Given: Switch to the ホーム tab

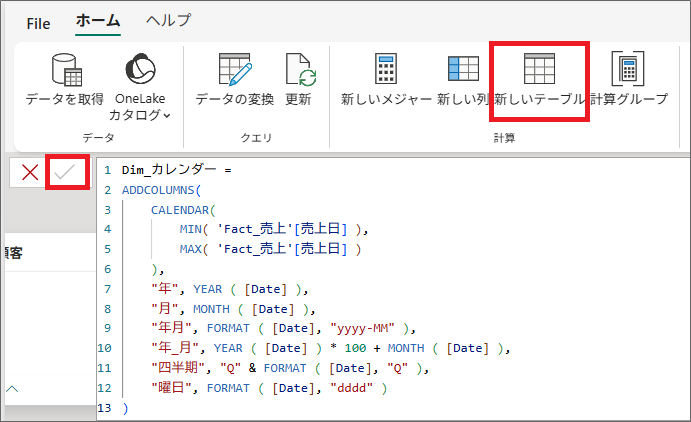Looking at the screenshot, I should click(98, 21).
